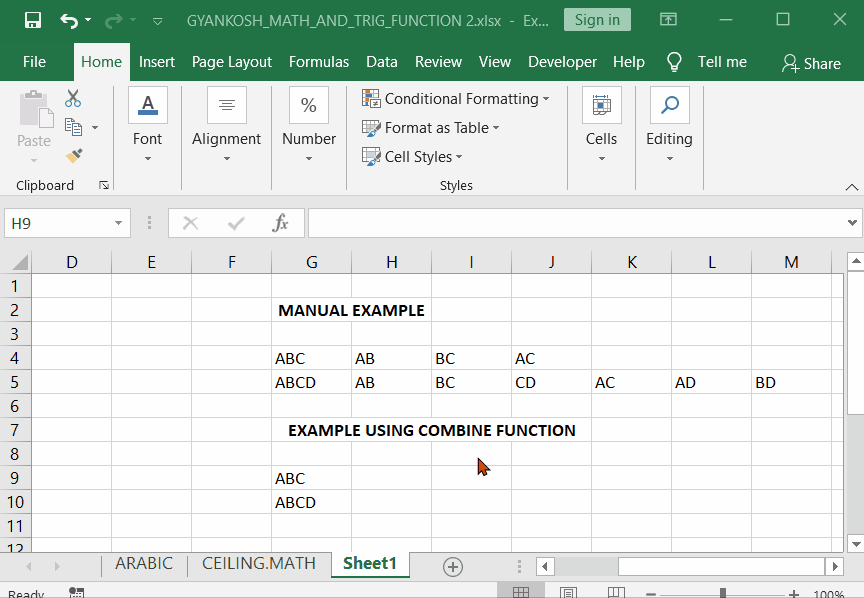The image size is (864, 598).
Task: Select the Format Painter brush icon
Action: point(74,155)
